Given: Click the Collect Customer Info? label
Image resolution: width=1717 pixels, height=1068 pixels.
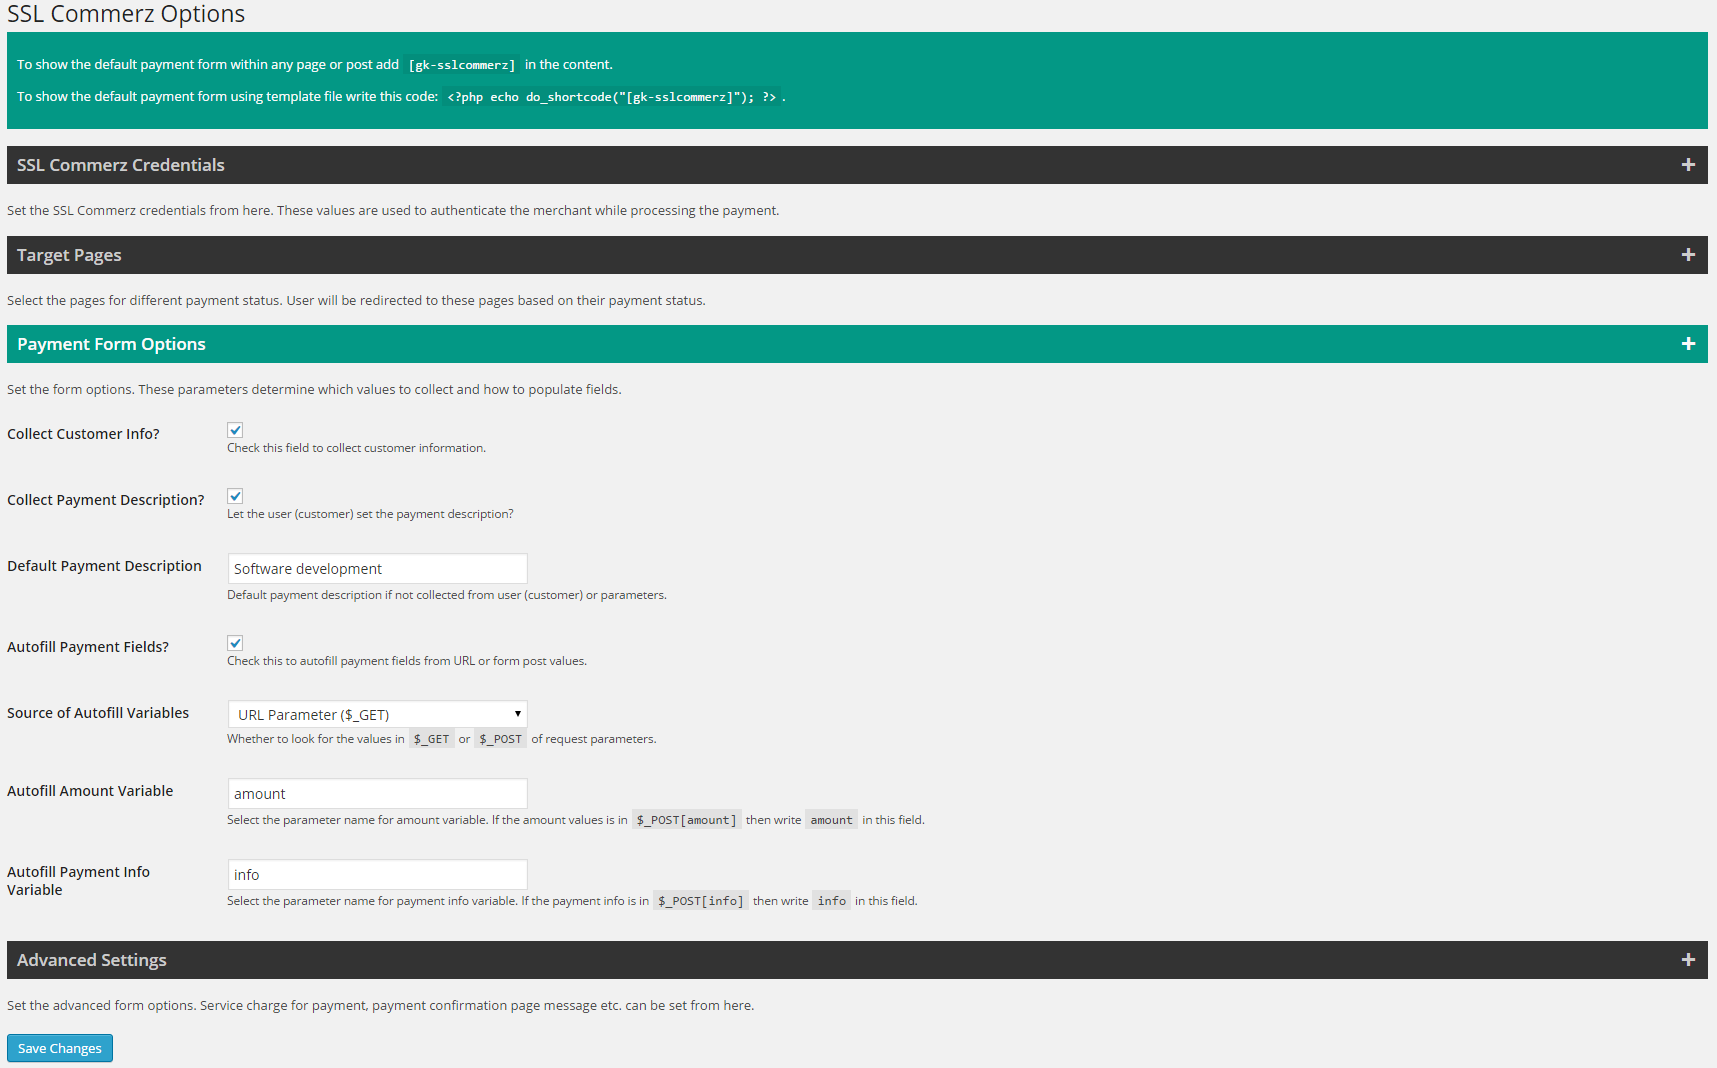Looking at the screenshot, I should 83,434.
